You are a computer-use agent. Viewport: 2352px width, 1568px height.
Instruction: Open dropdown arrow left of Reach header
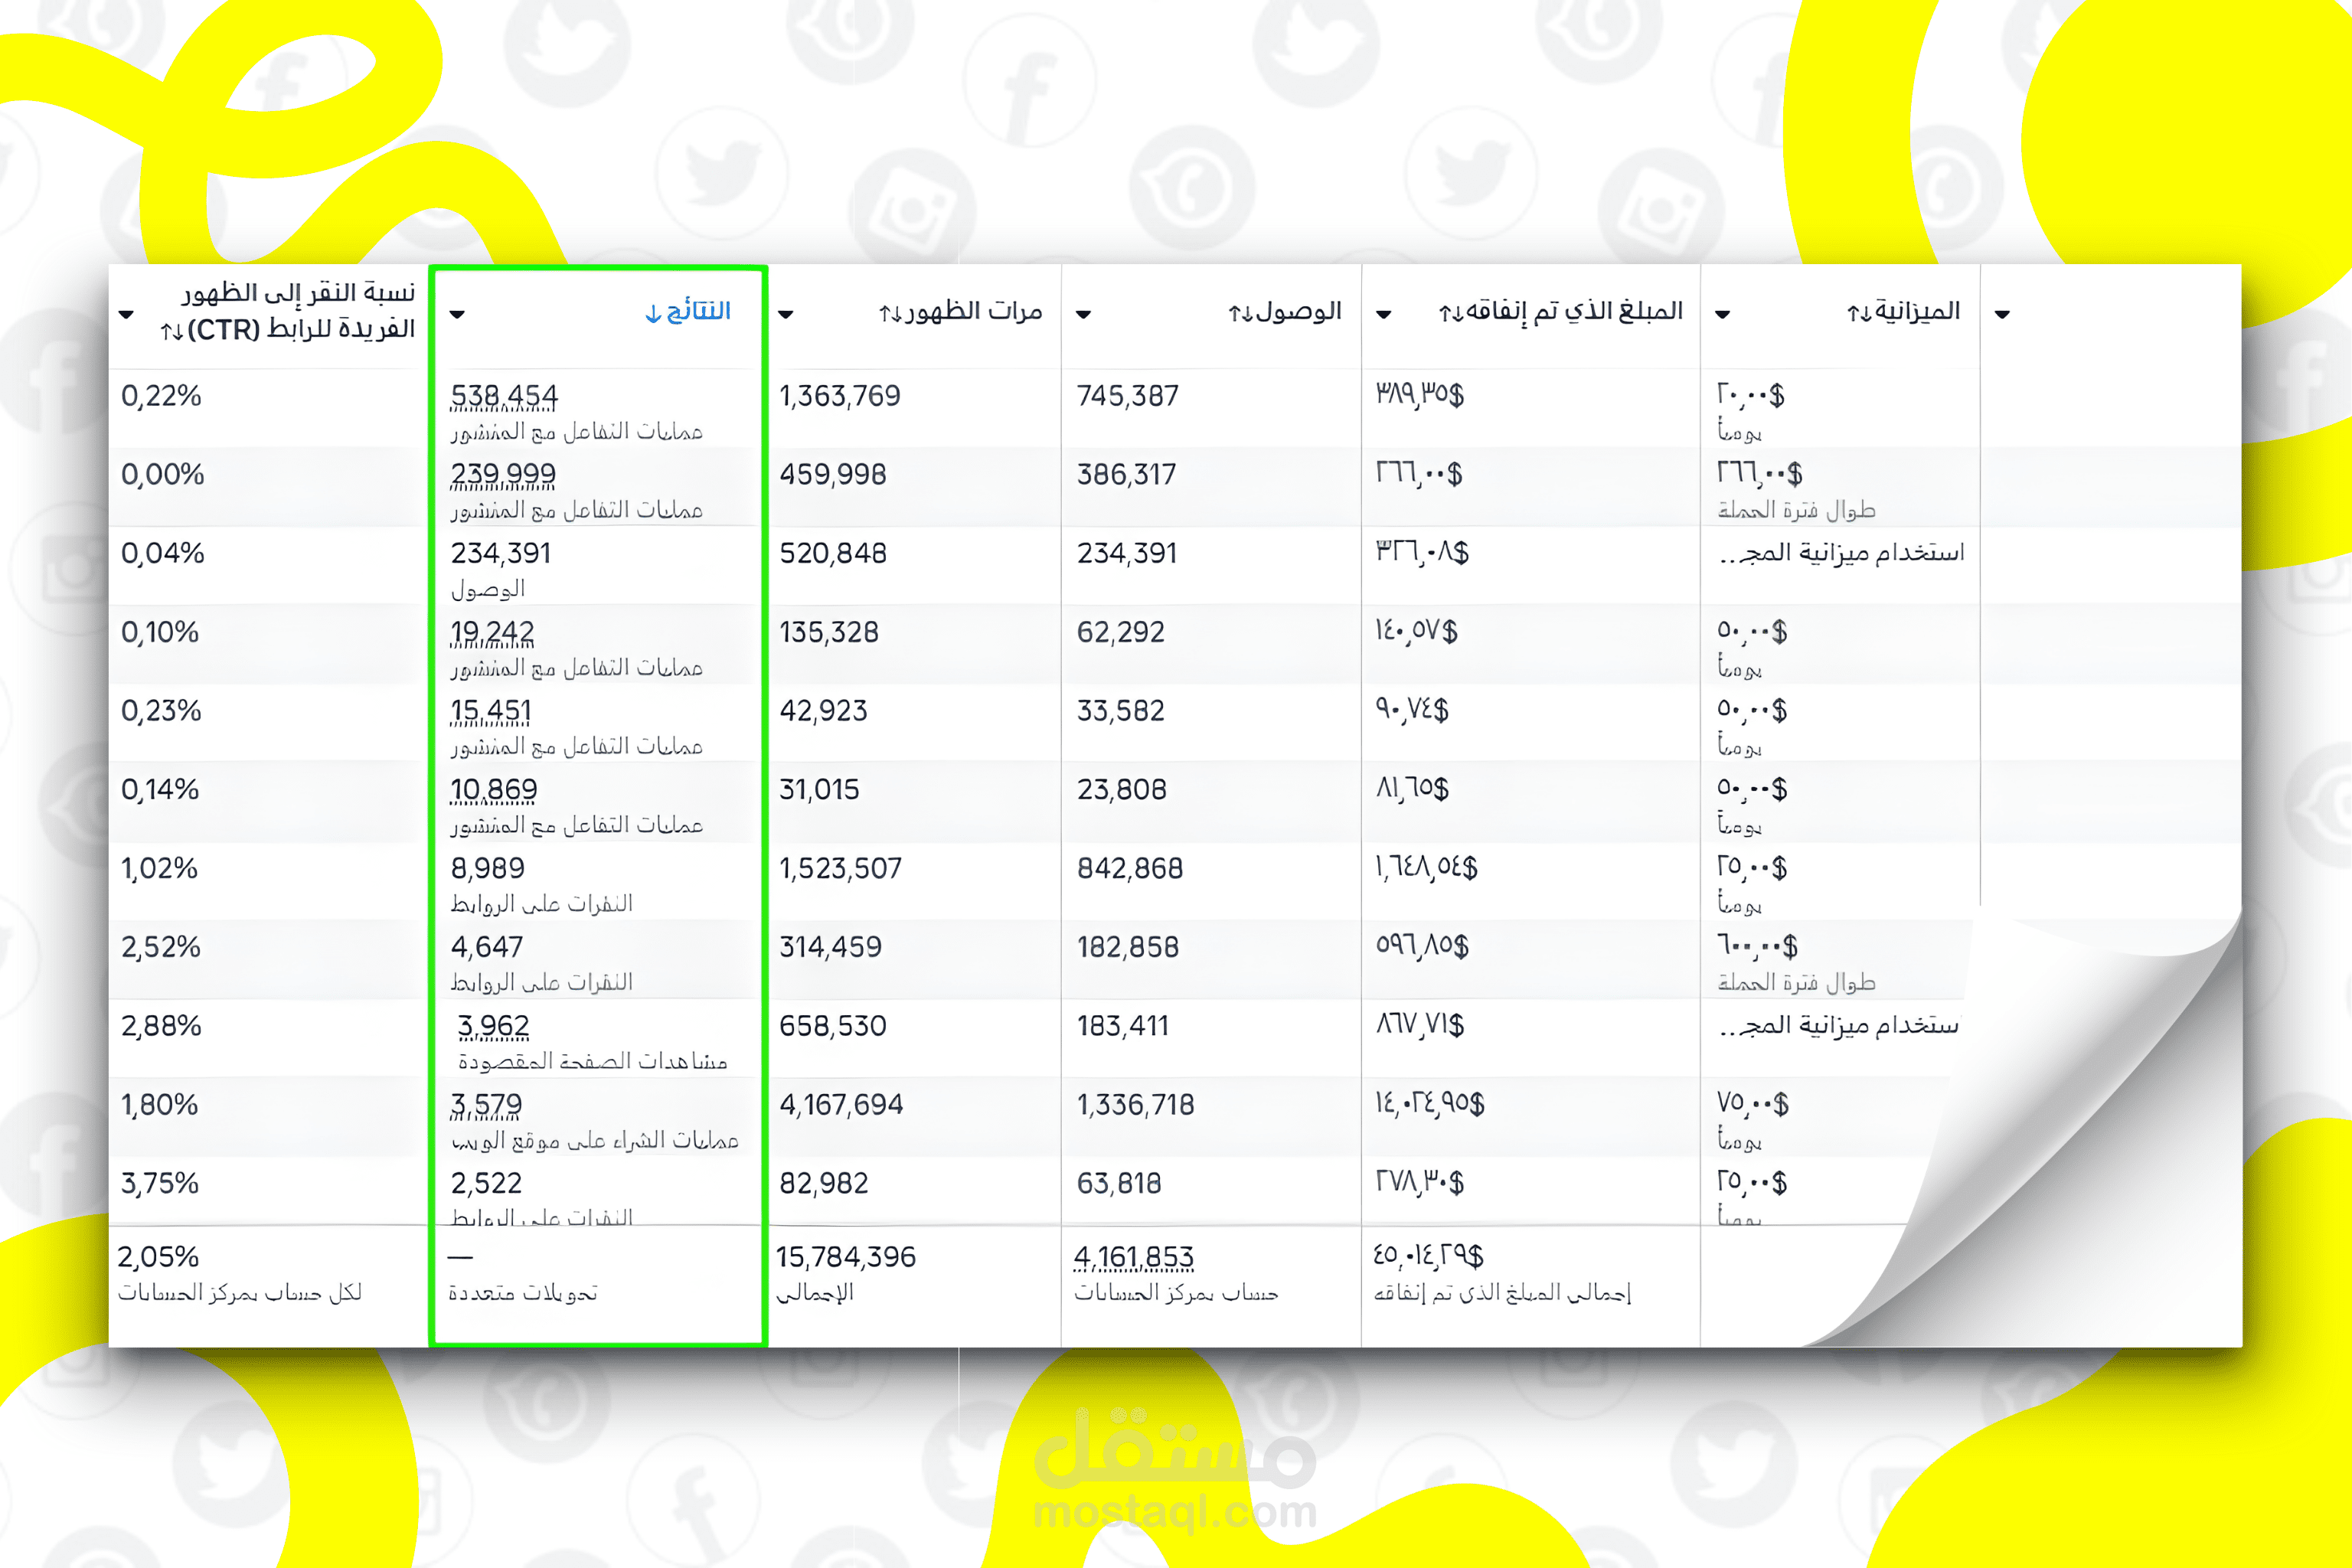pos(1083,314)
